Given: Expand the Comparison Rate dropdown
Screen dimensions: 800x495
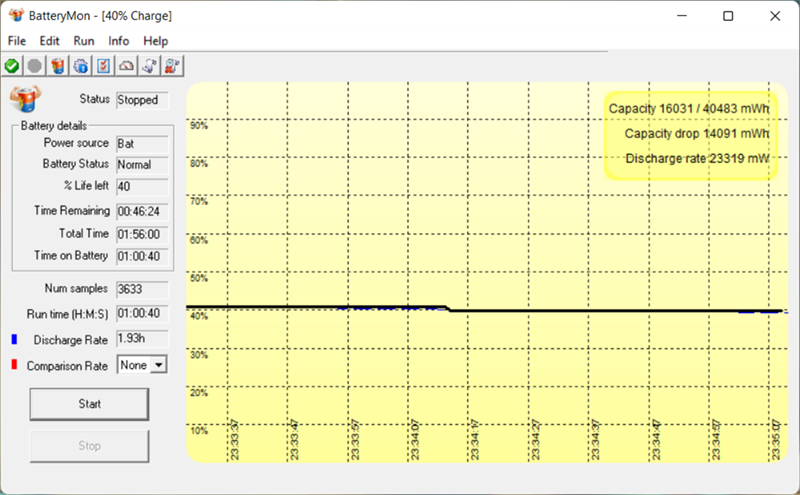Looking at the screenshot, I should click(157, 366).
